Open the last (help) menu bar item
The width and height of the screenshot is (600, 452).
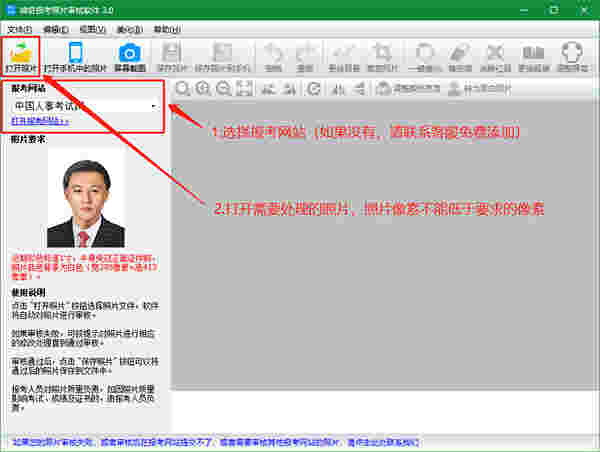(167, 29)
